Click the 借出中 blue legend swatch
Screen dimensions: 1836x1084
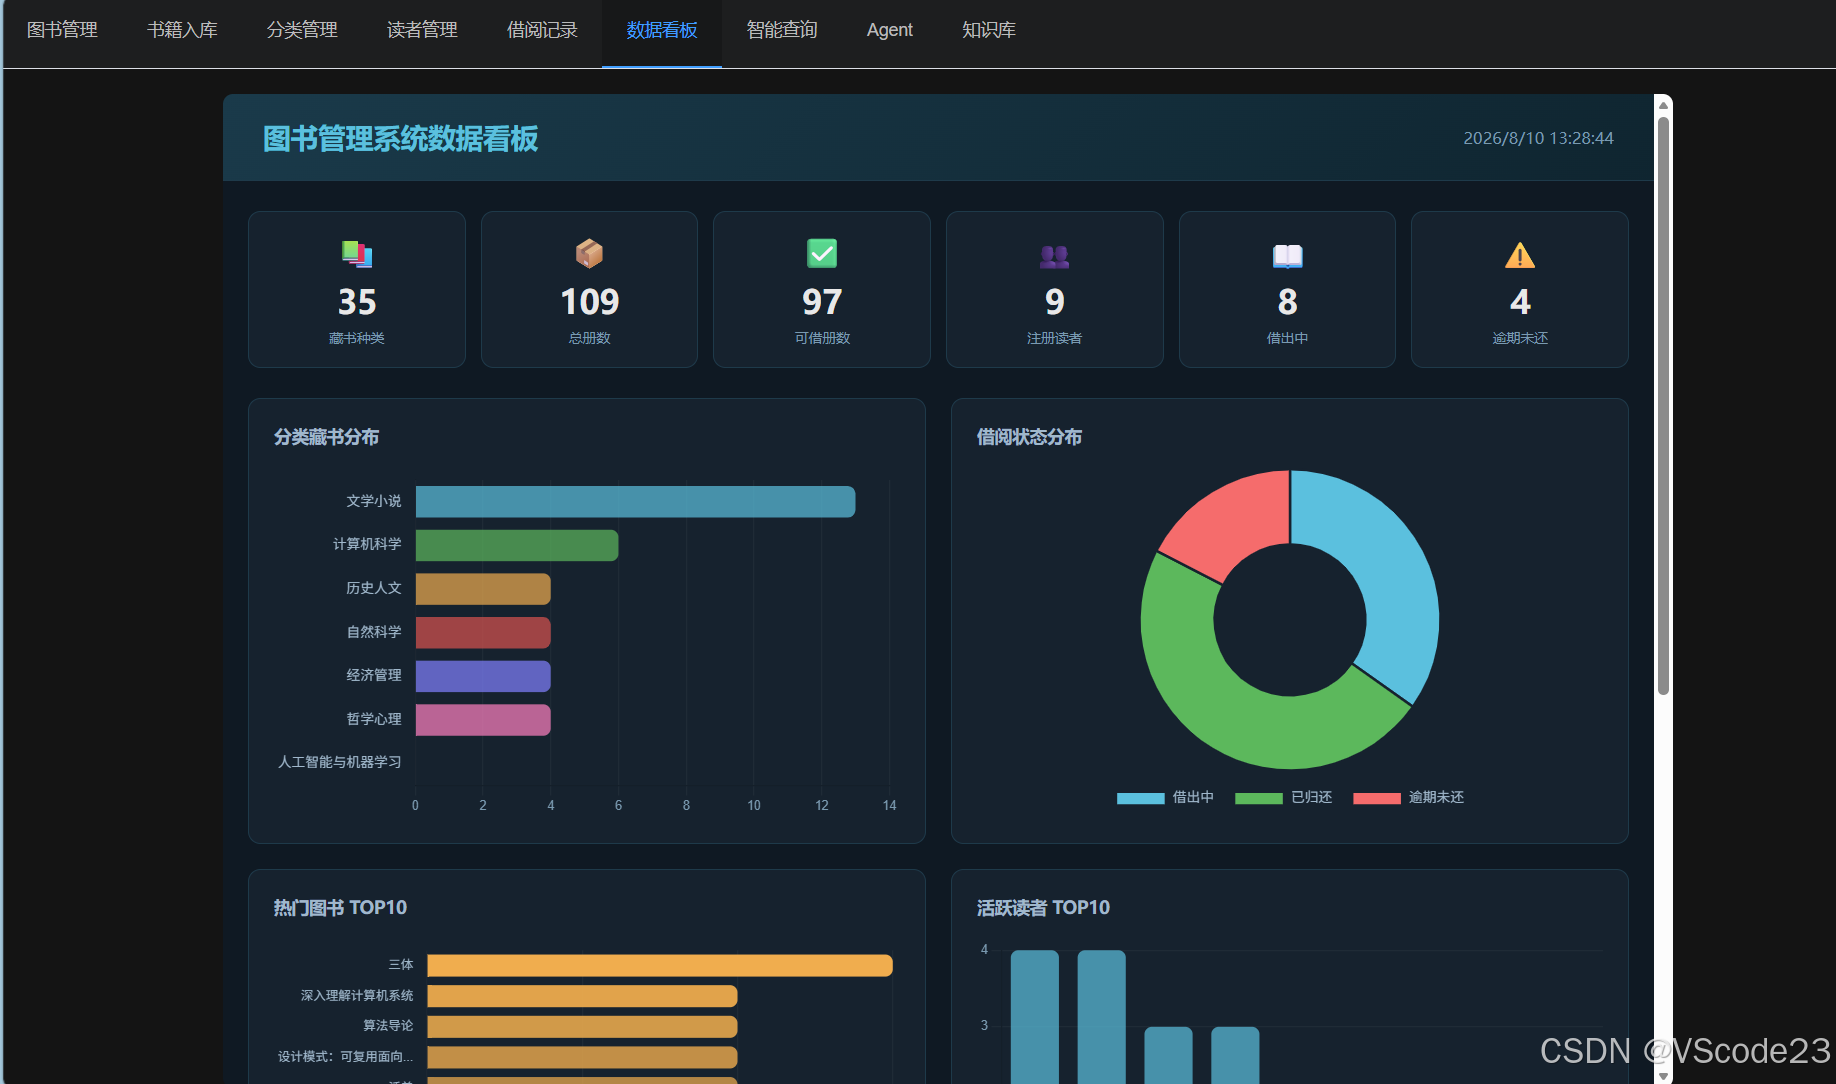(x=1141, y=798)
